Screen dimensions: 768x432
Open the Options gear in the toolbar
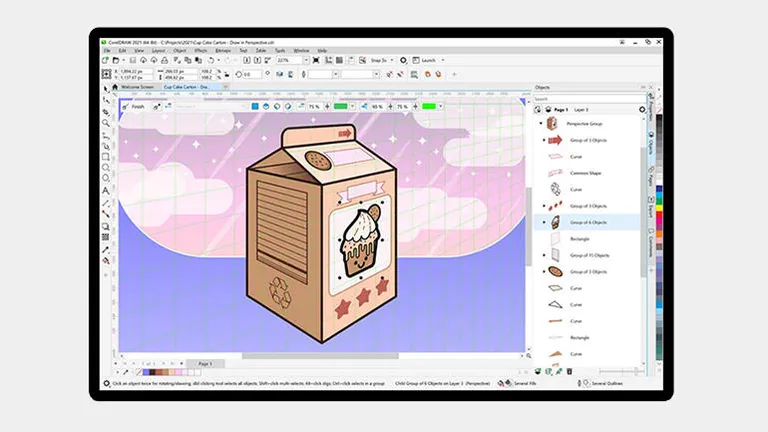point(403,61)
